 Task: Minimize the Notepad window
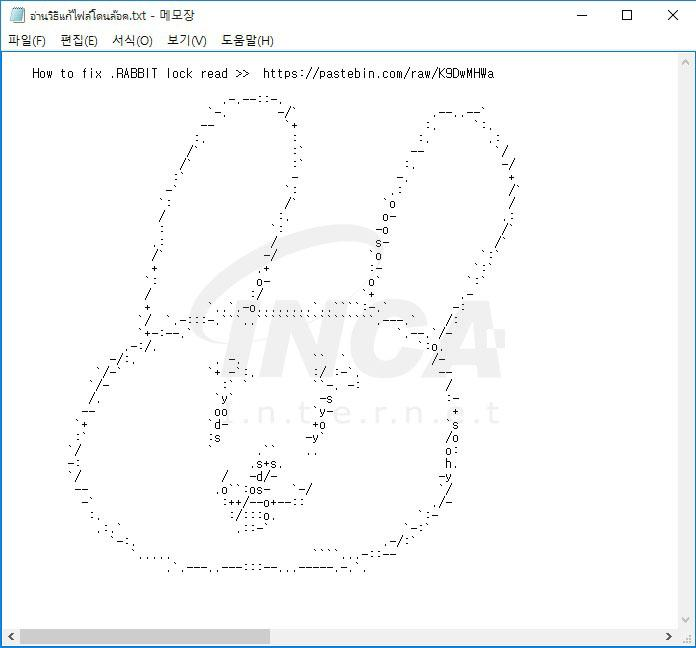[582, 15]
